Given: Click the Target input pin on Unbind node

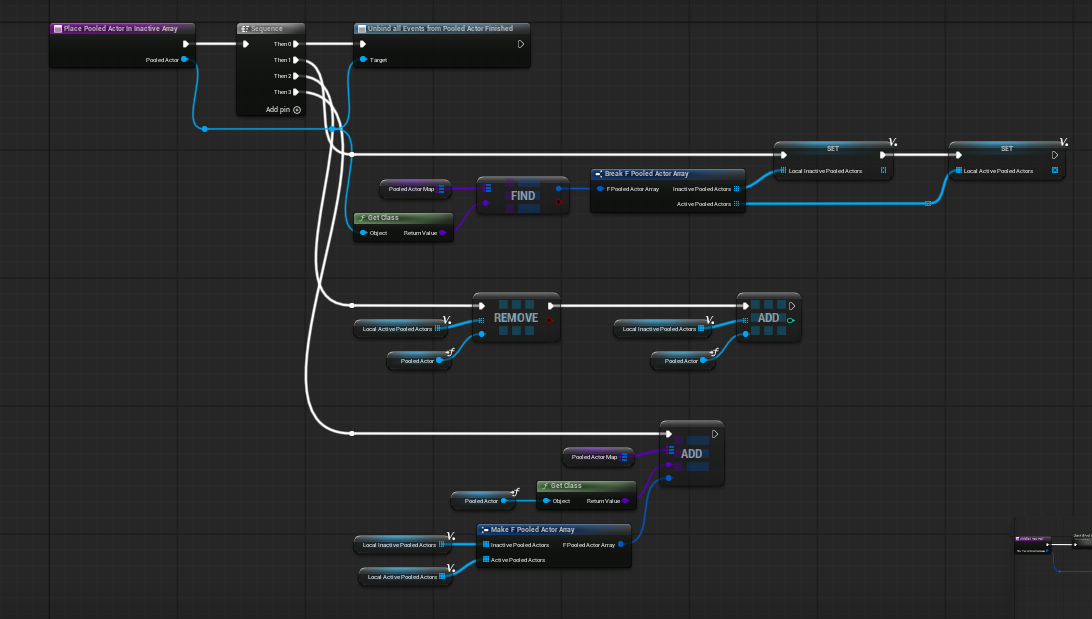Looking at the screenshot, I should pos(363,60).
